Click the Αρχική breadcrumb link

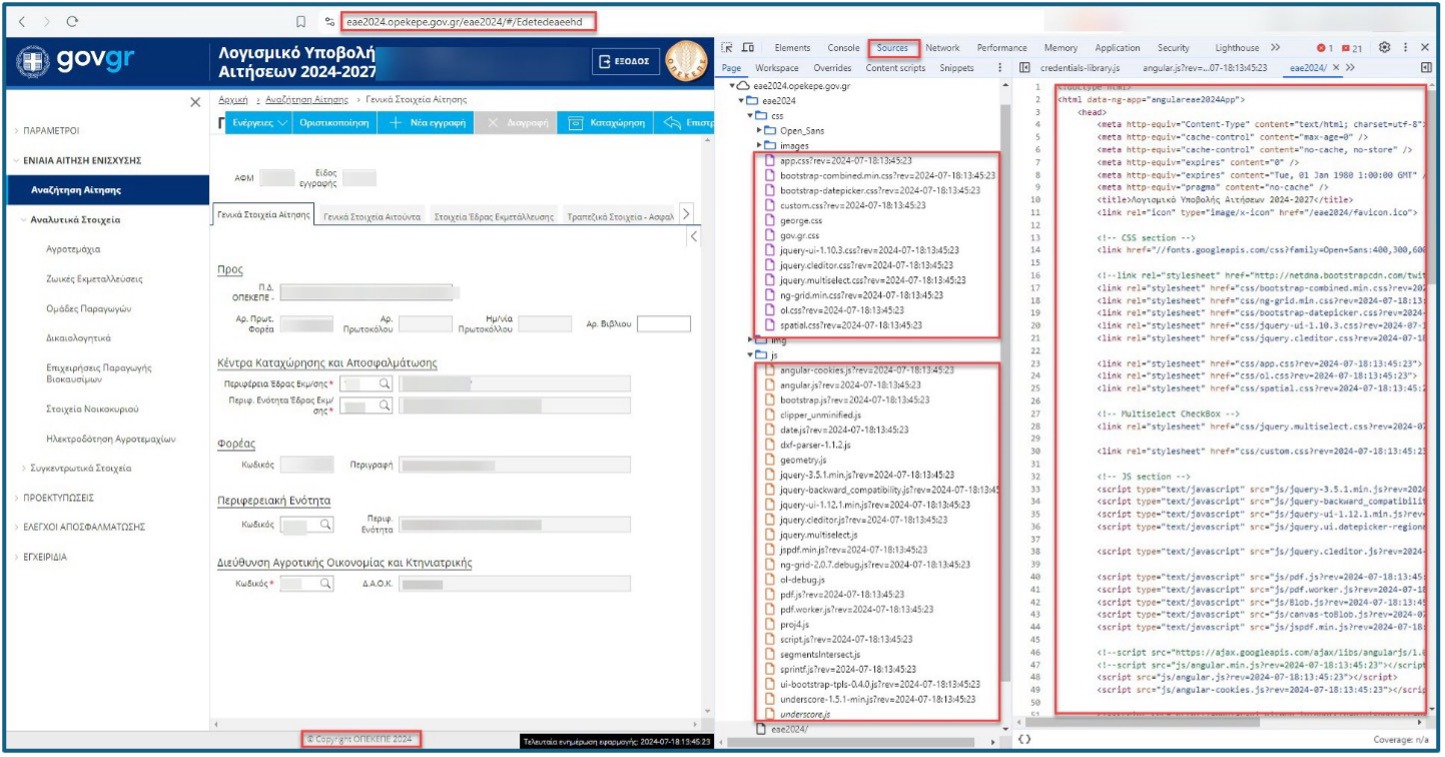pos(233,100)
